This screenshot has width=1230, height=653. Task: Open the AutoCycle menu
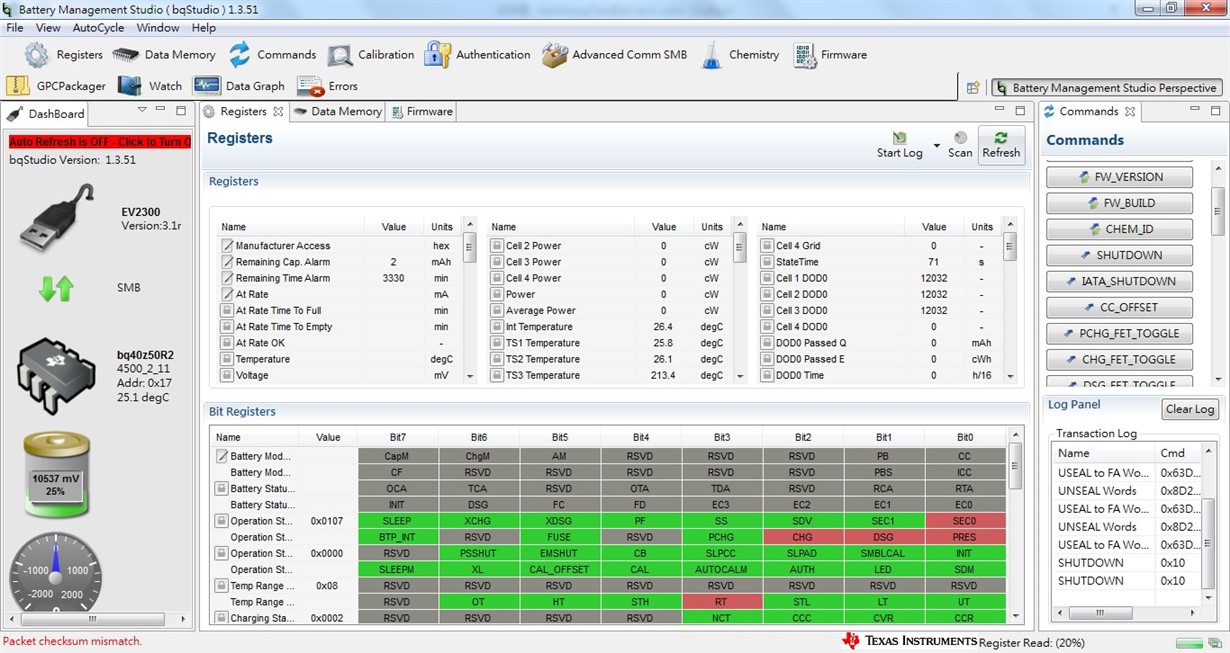pos(99,28)
